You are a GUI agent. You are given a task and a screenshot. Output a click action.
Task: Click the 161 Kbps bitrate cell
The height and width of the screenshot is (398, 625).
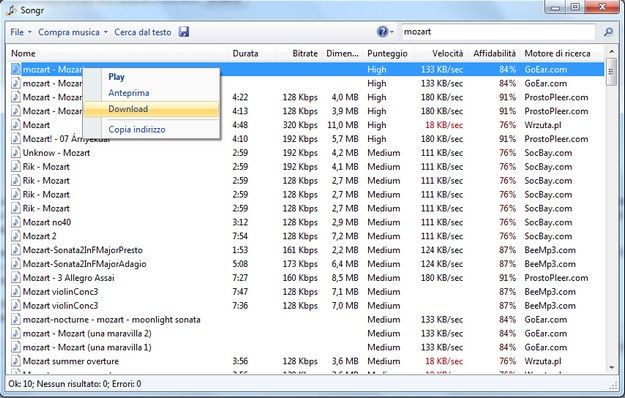pyautogui.click(x=300, y=250)
